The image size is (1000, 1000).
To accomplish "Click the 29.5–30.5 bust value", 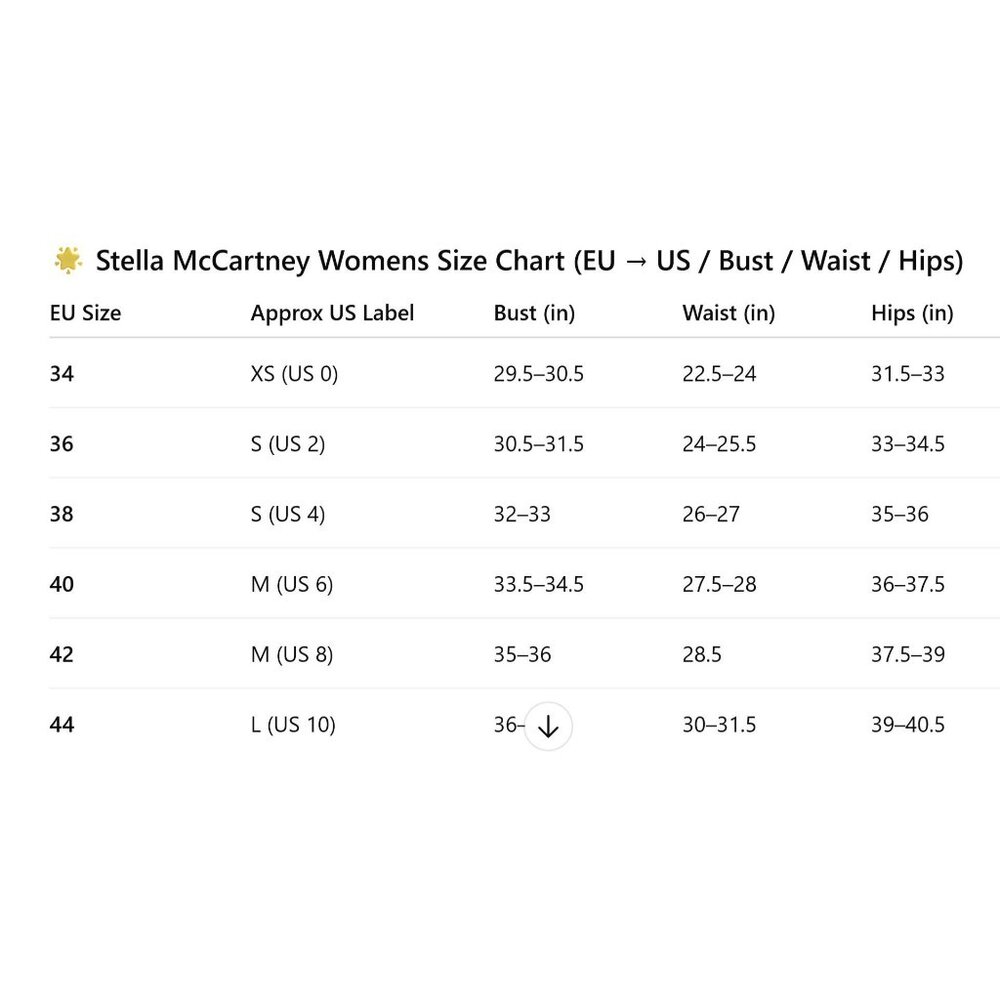I will (x=538, y=374).
